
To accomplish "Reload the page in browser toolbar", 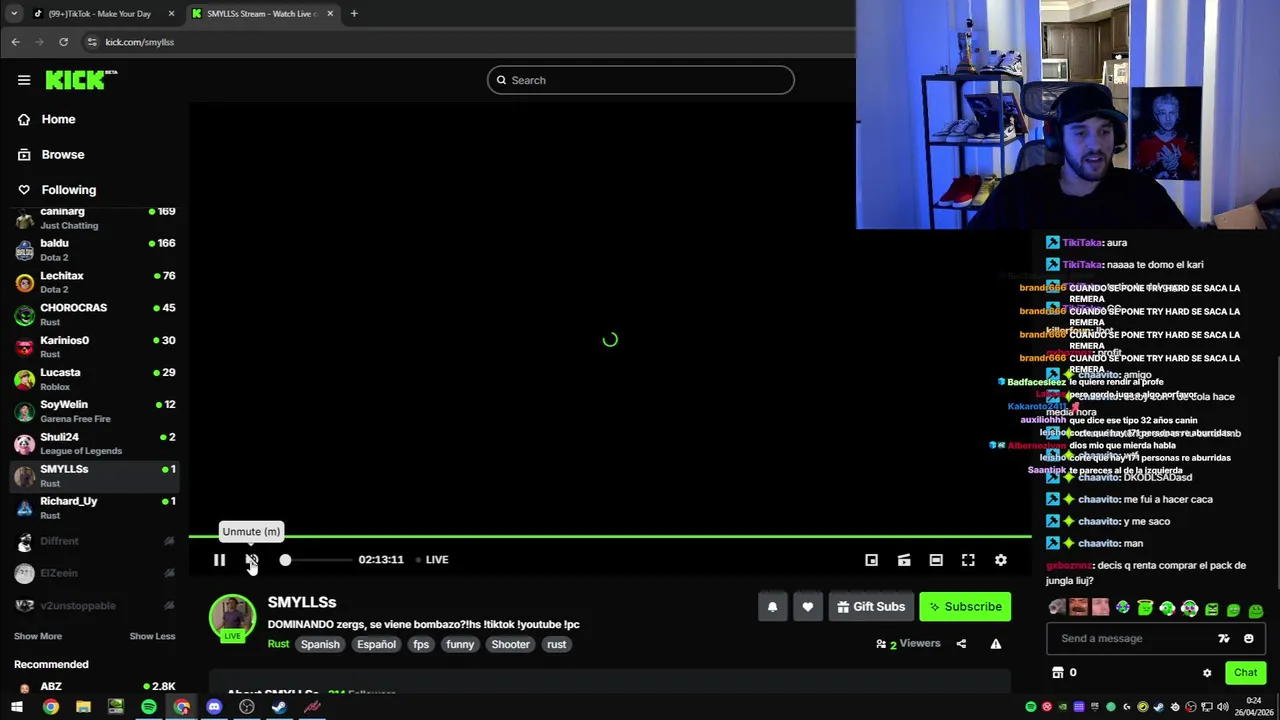I will [64, 42].
